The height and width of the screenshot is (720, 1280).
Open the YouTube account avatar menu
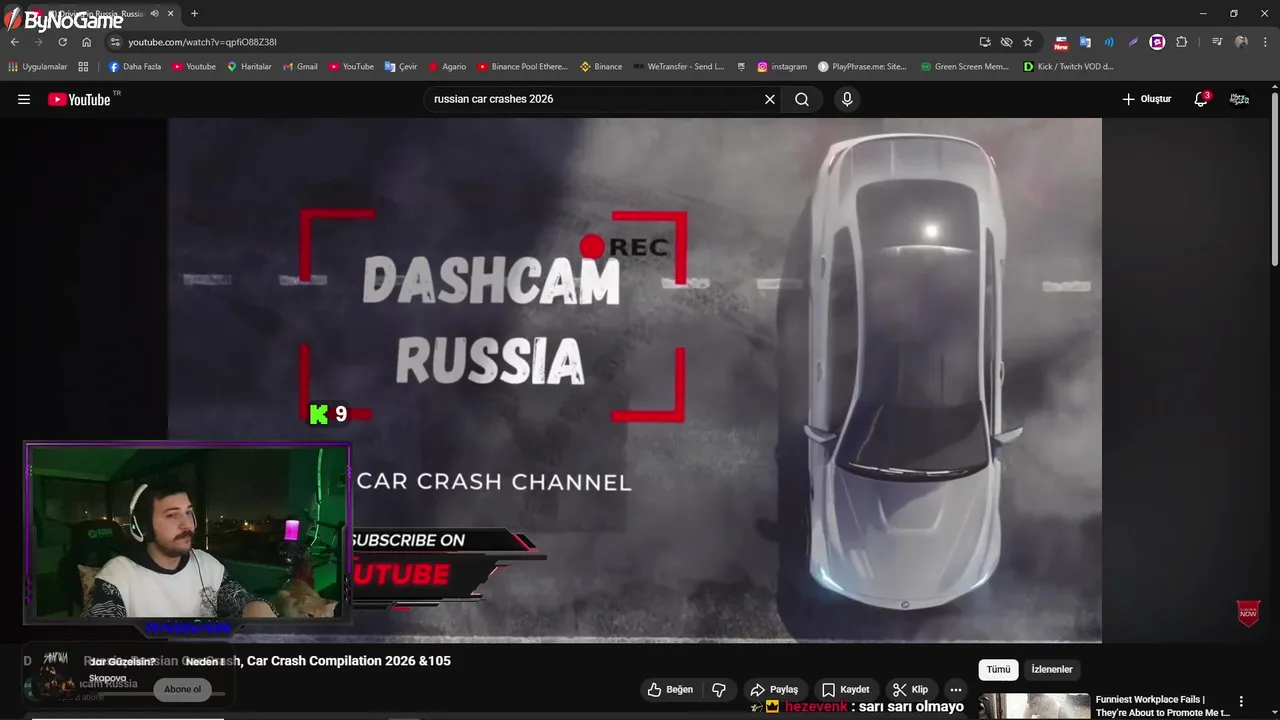click(1239, 99)
